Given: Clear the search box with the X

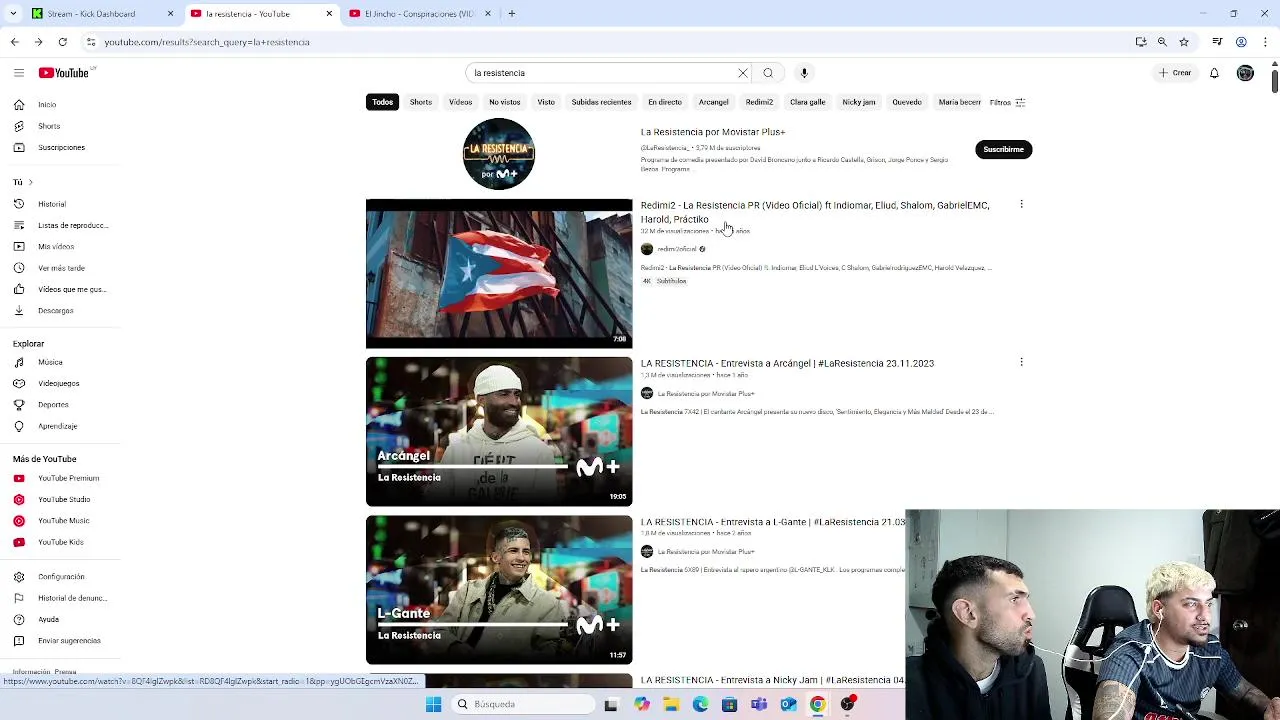Looking at the screenshot, I should 743,73.
